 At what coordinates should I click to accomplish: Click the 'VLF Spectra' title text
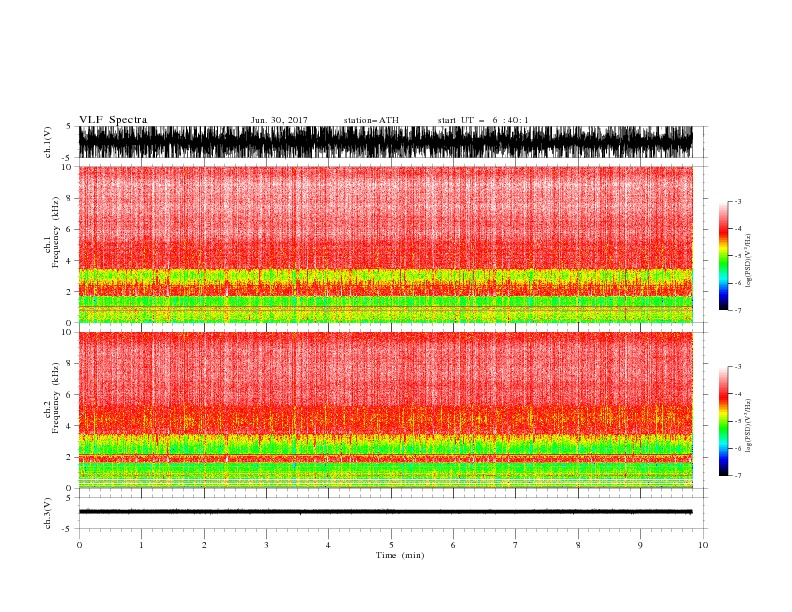[113, 120]
